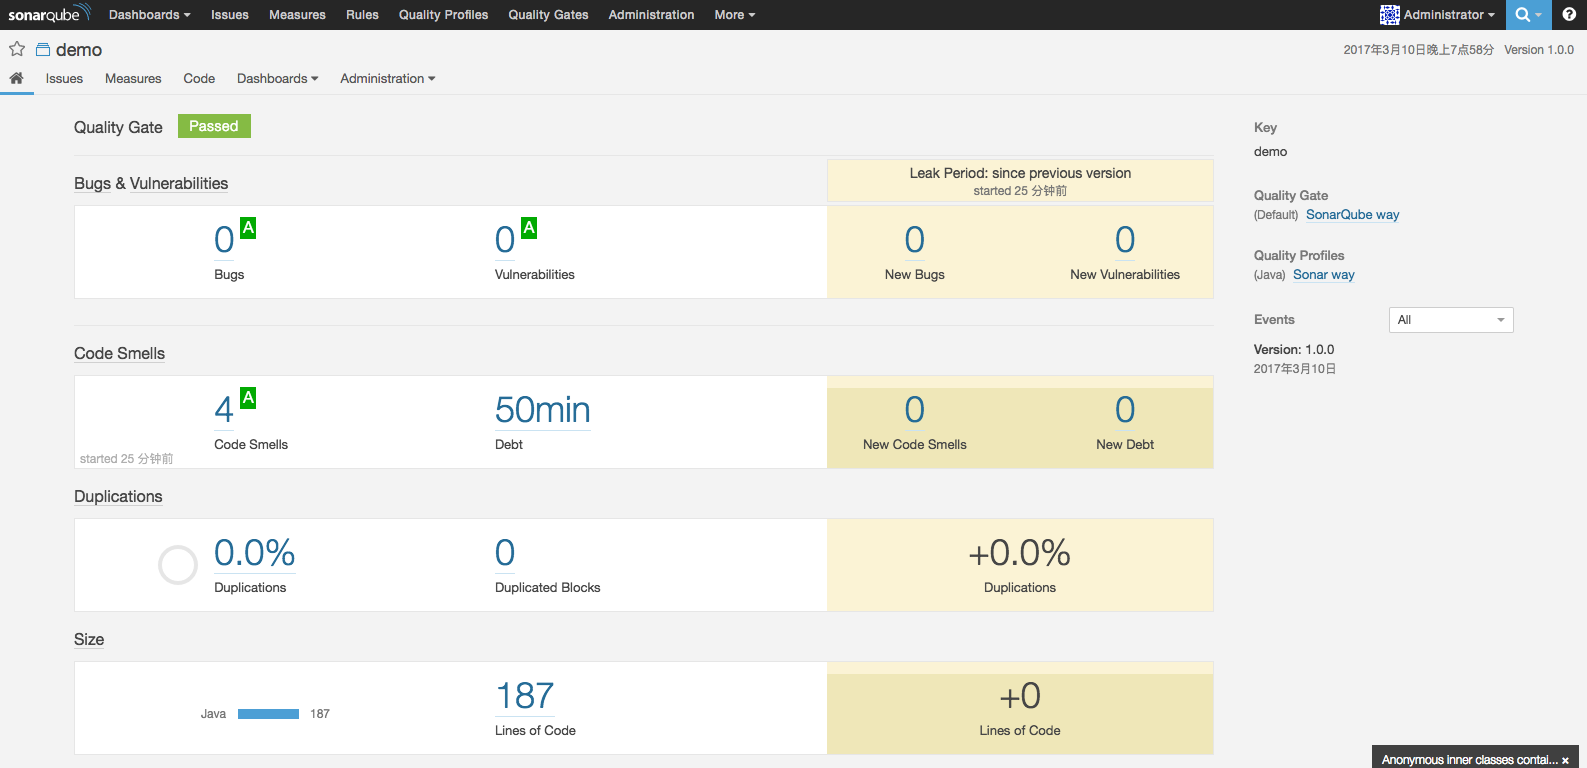
Task: Dismiss the Anonymous inner classes notification
Action: click(1565, 761)
